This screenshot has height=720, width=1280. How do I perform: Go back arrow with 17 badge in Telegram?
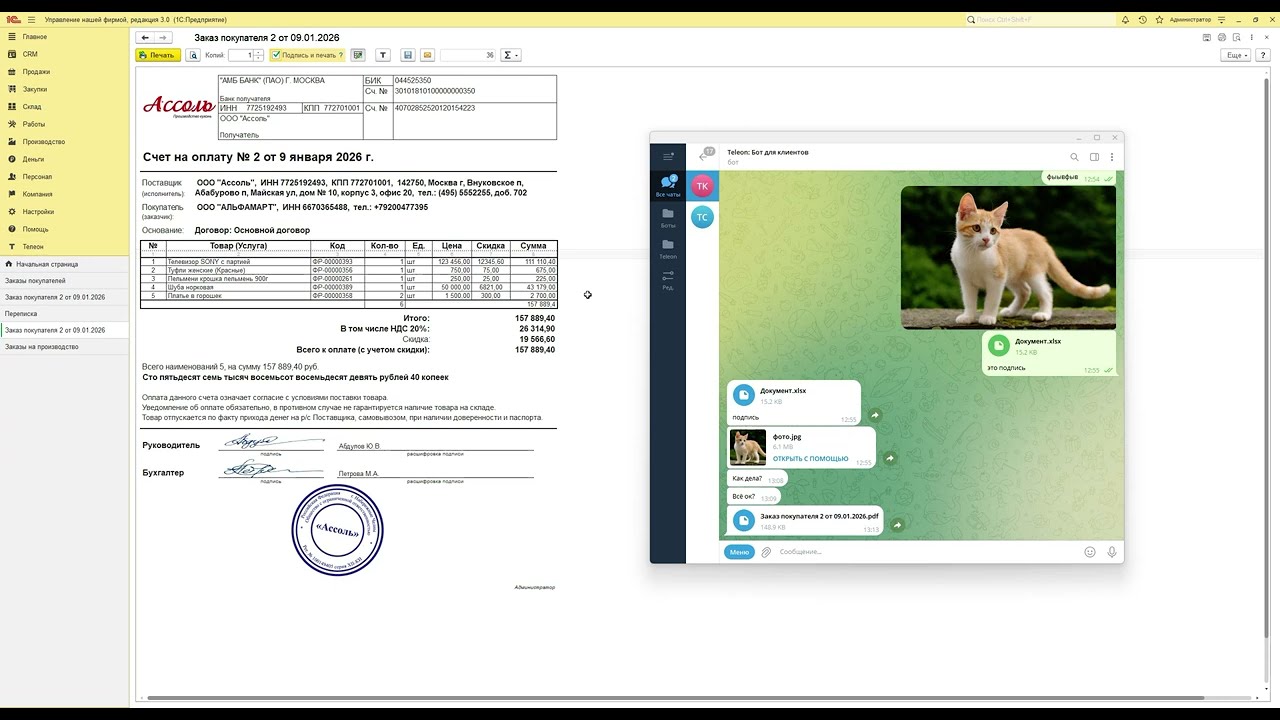click(704, 155)
